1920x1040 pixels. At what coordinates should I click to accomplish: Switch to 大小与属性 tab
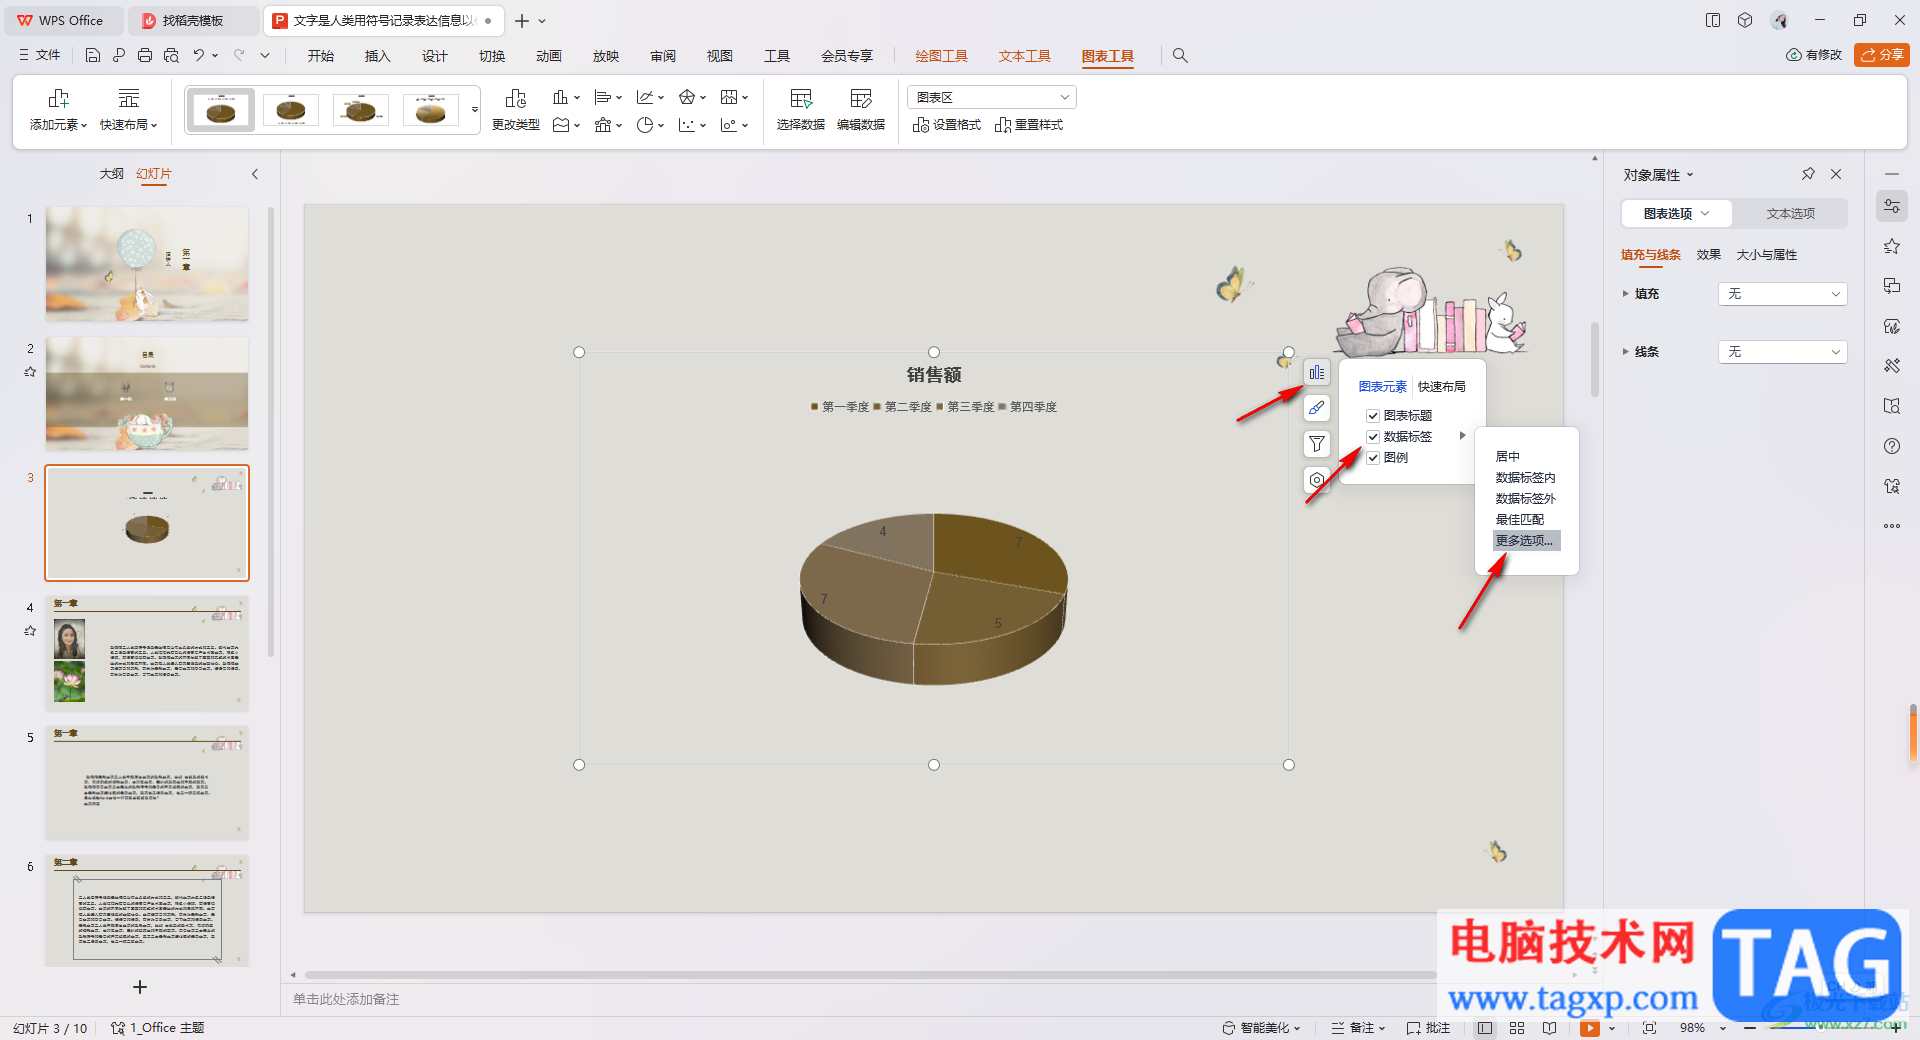[x=1766, y=255]
